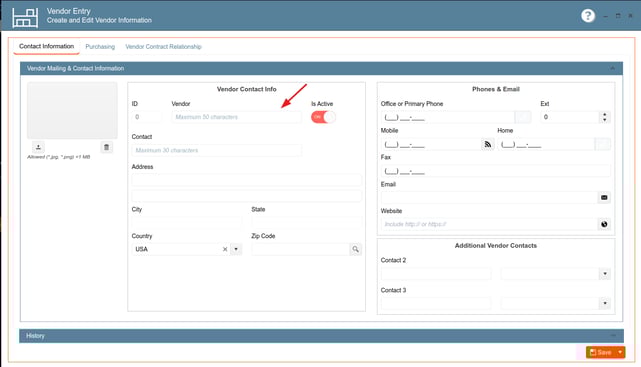The image size is (641, 367).
Task: Search zip code with magnifier icon
Action: 356,249
